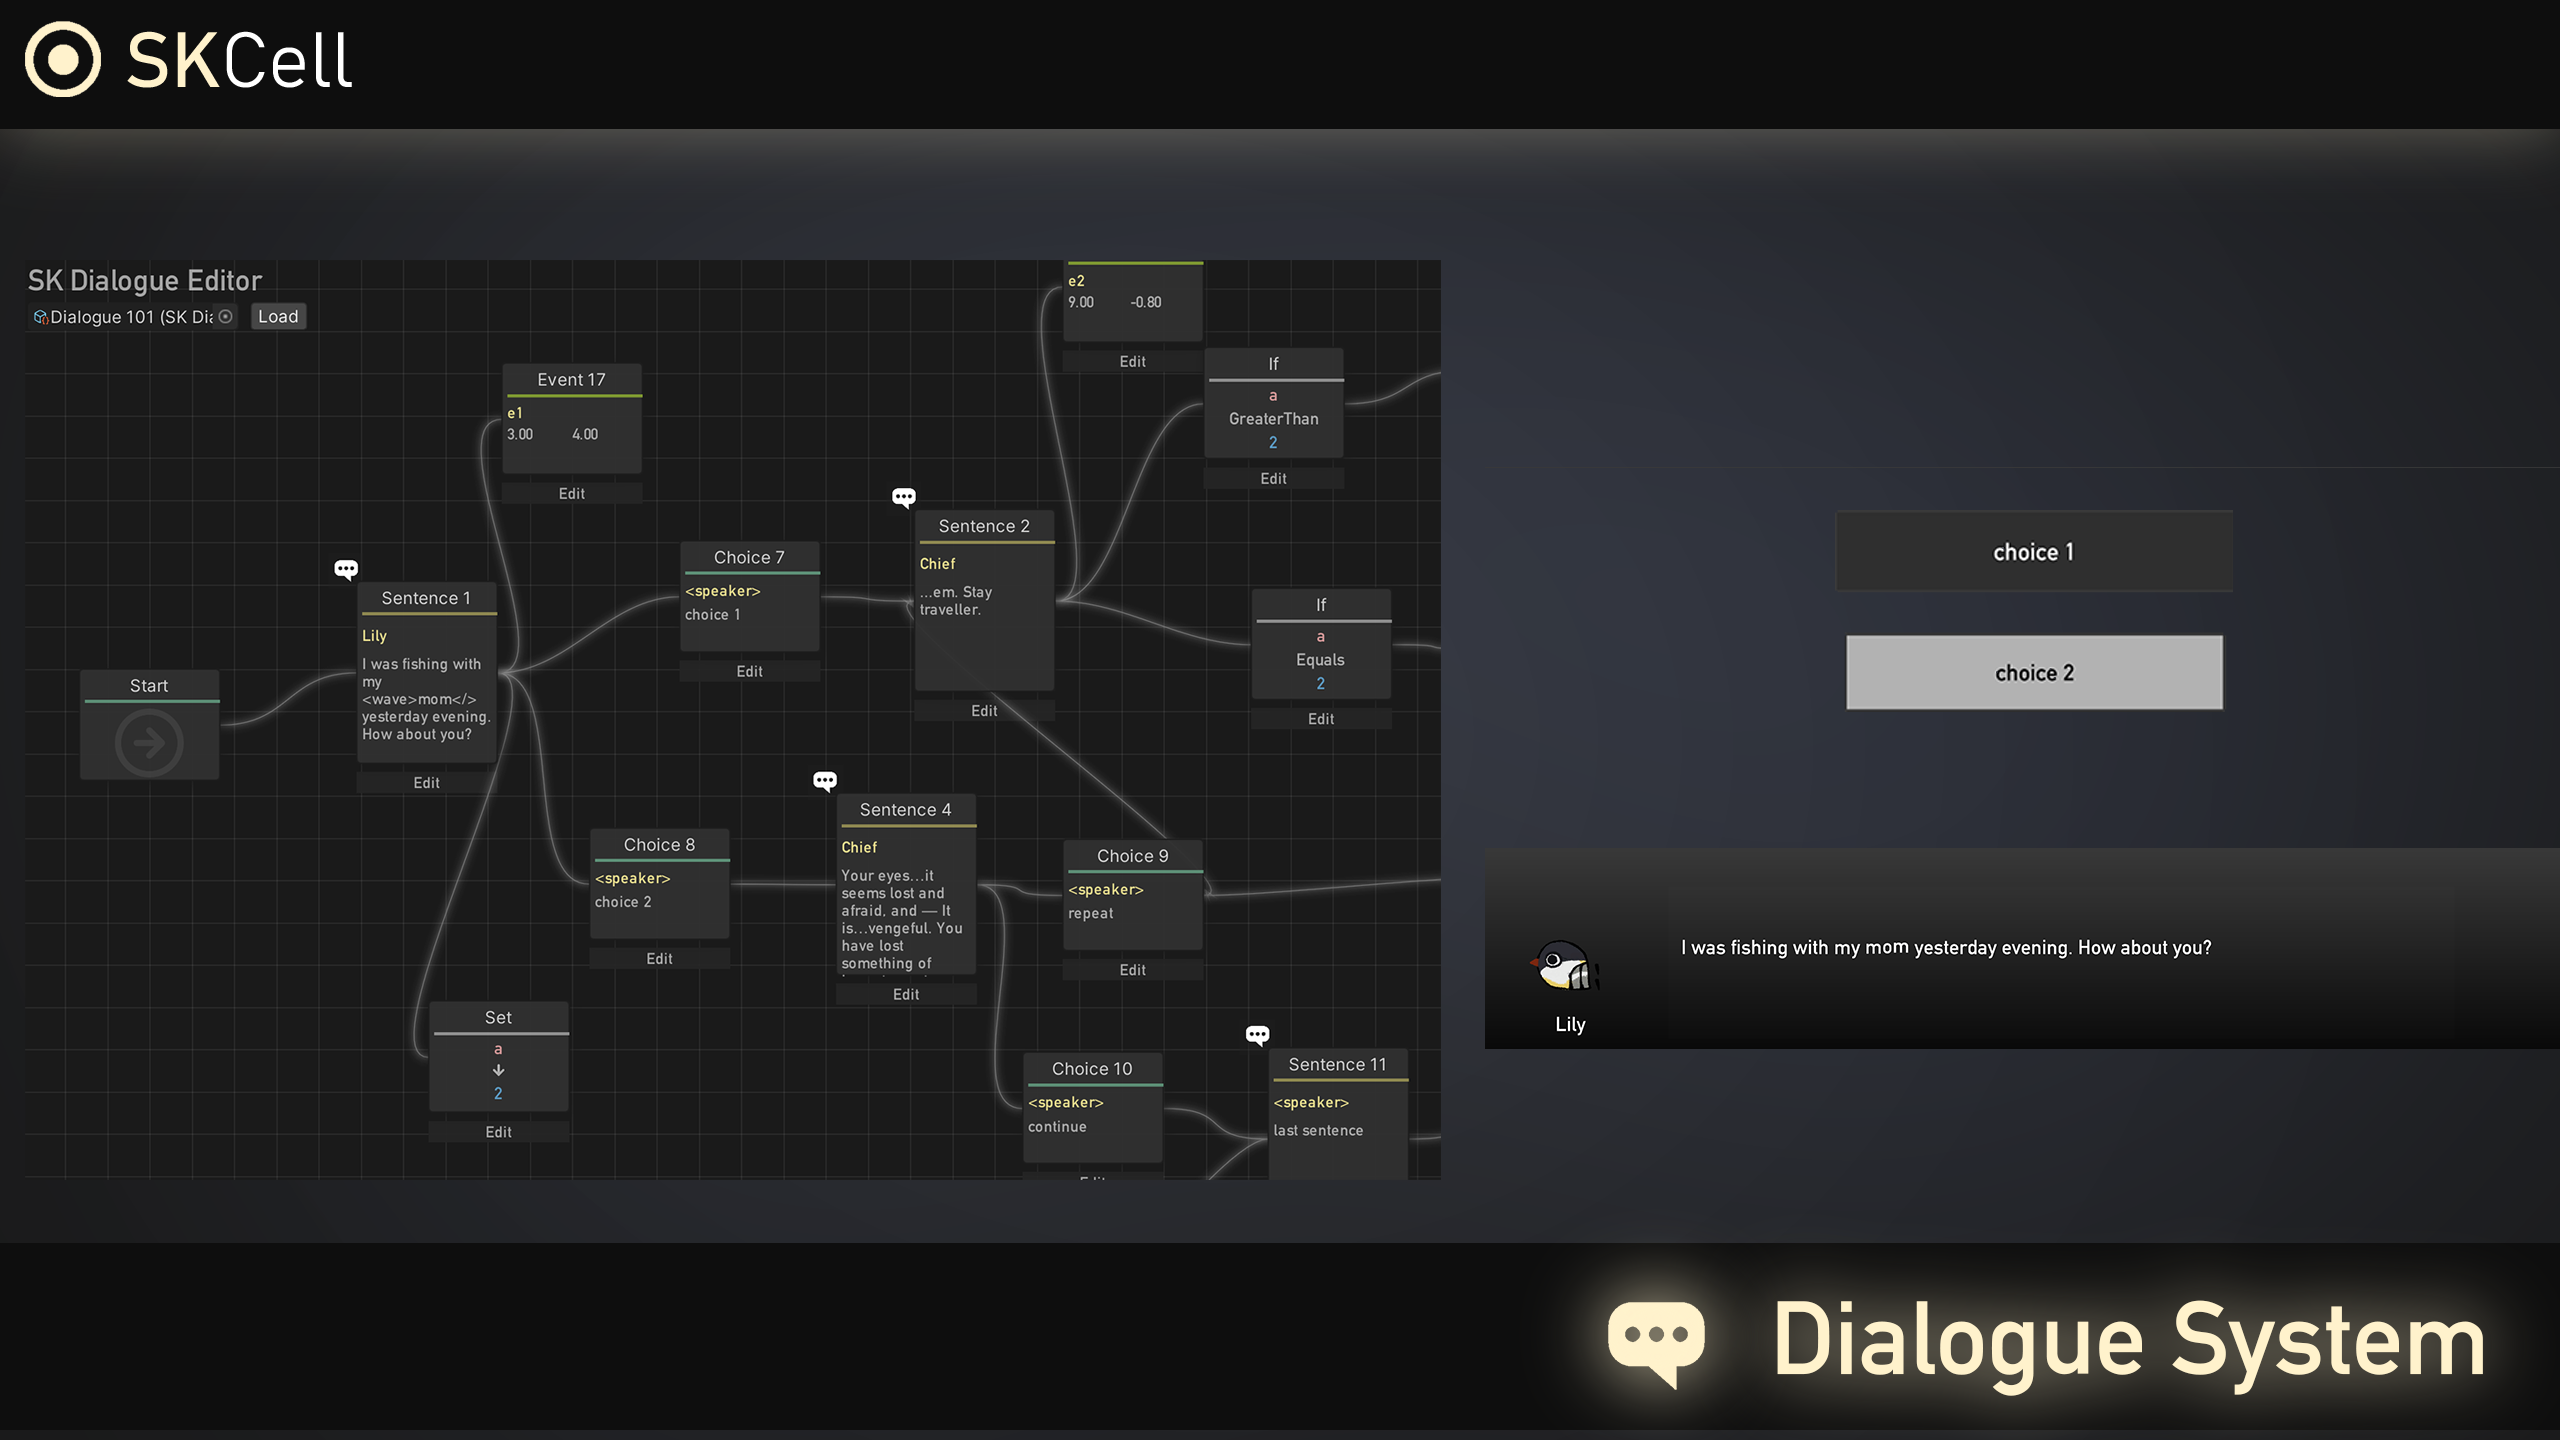The height and width of the screenshot is (1440, 2560).
Task: Click speech bubble icon above Sentence 4
Action: [x=825, y=781]
